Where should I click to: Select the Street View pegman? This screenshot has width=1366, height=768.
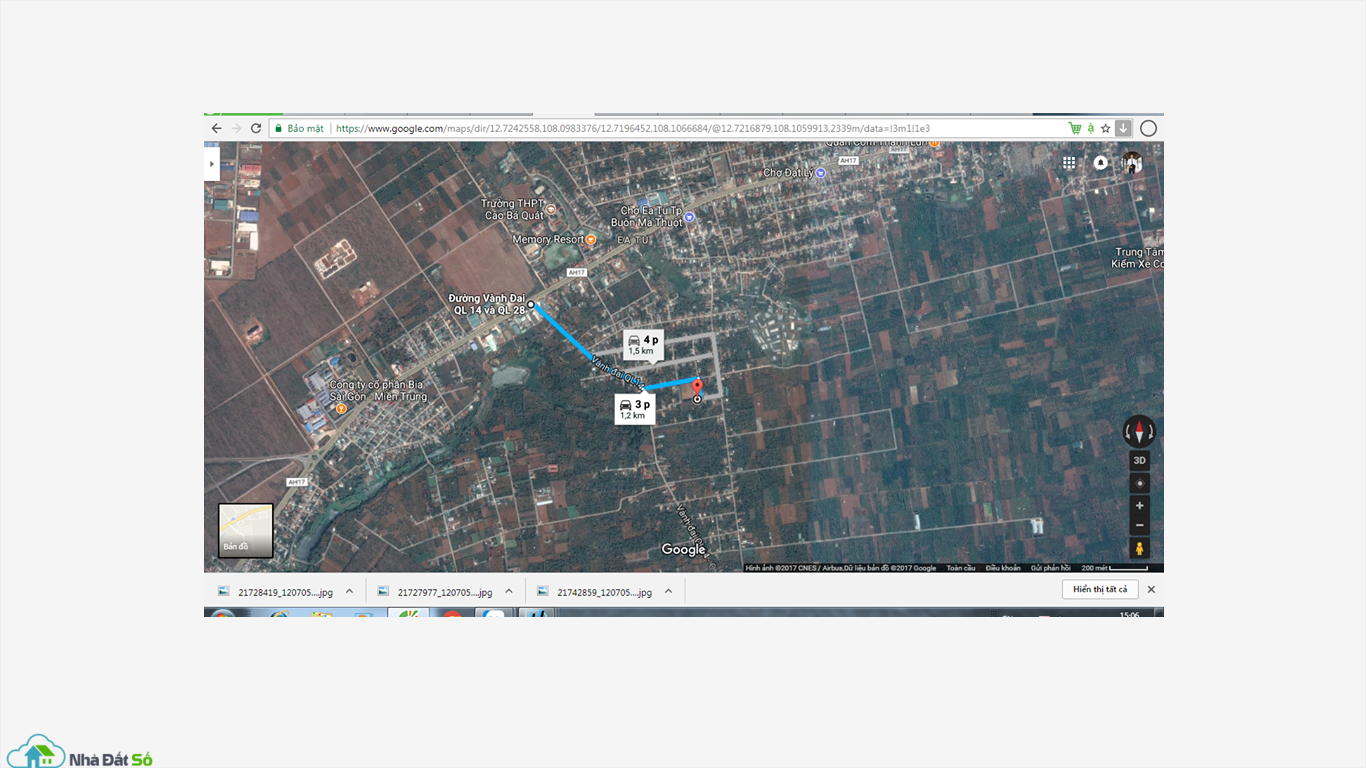click(x=1139, y=549)
